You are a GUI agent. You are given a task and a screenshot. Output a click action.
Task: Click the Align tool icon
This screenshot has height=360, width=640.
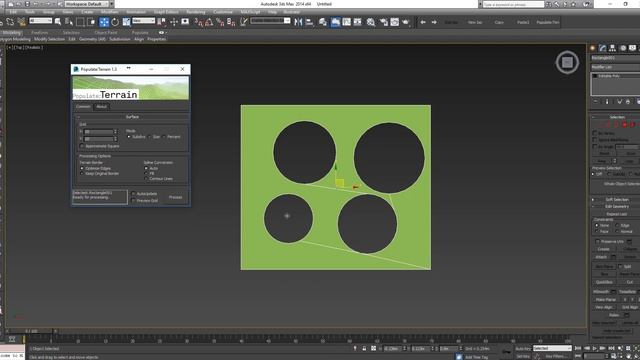[x=309, y=22]
